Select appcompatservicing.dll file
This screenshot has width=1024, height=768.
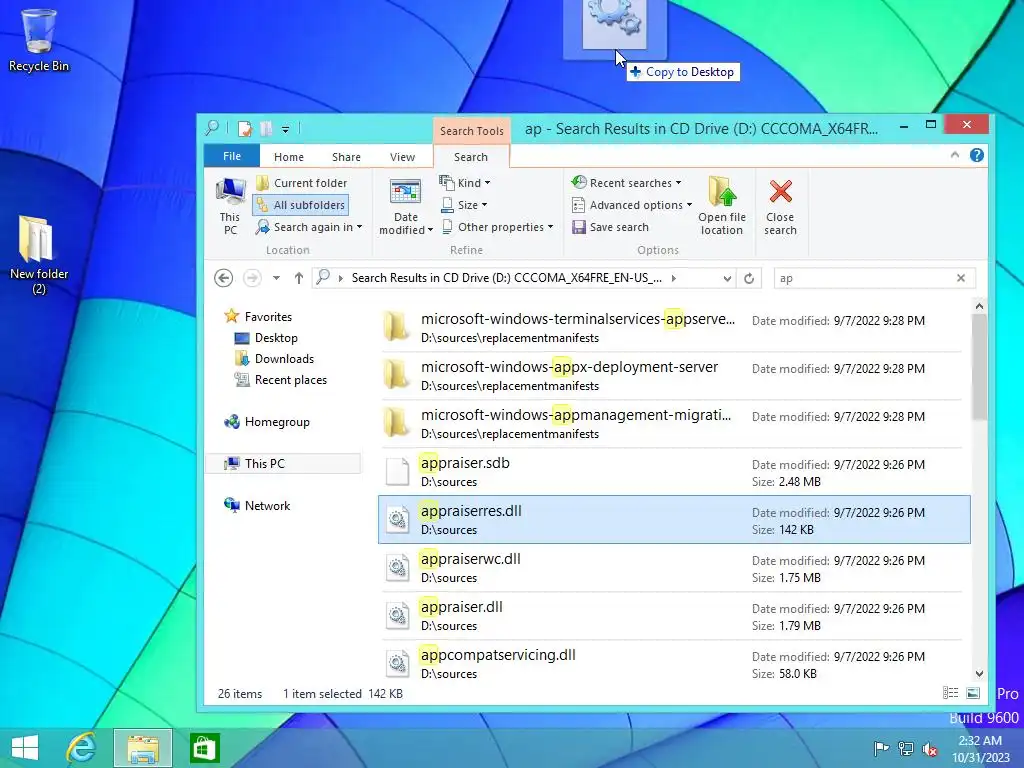(674, 664)
